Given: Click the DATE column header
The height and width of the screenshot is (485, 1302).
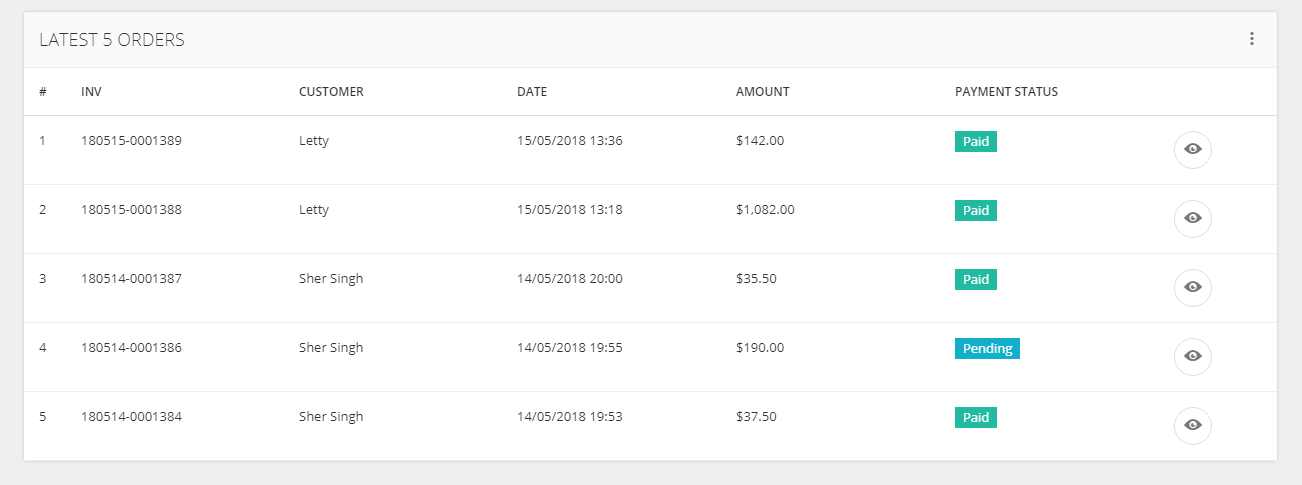Looking at the screenshot, I should pos(532,92).
